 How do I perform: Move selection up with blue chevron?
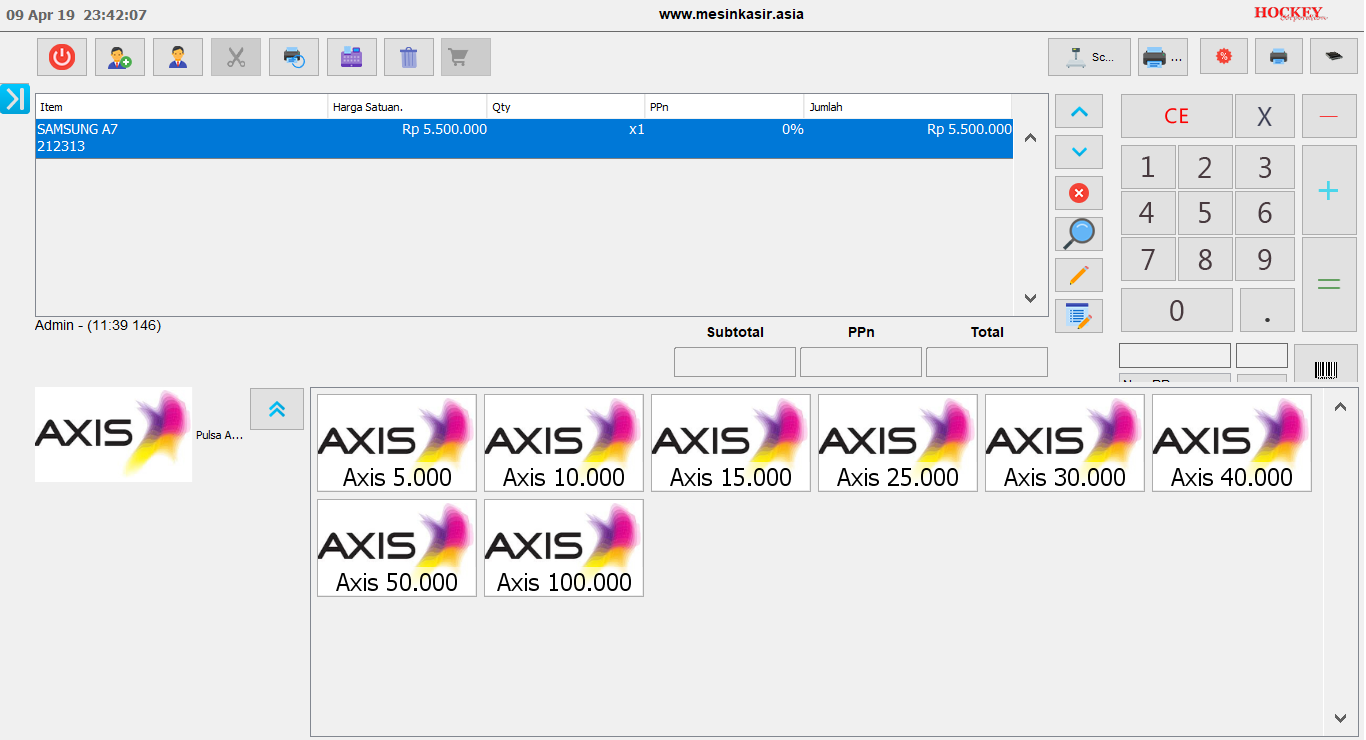click(x=1079, y=111)
